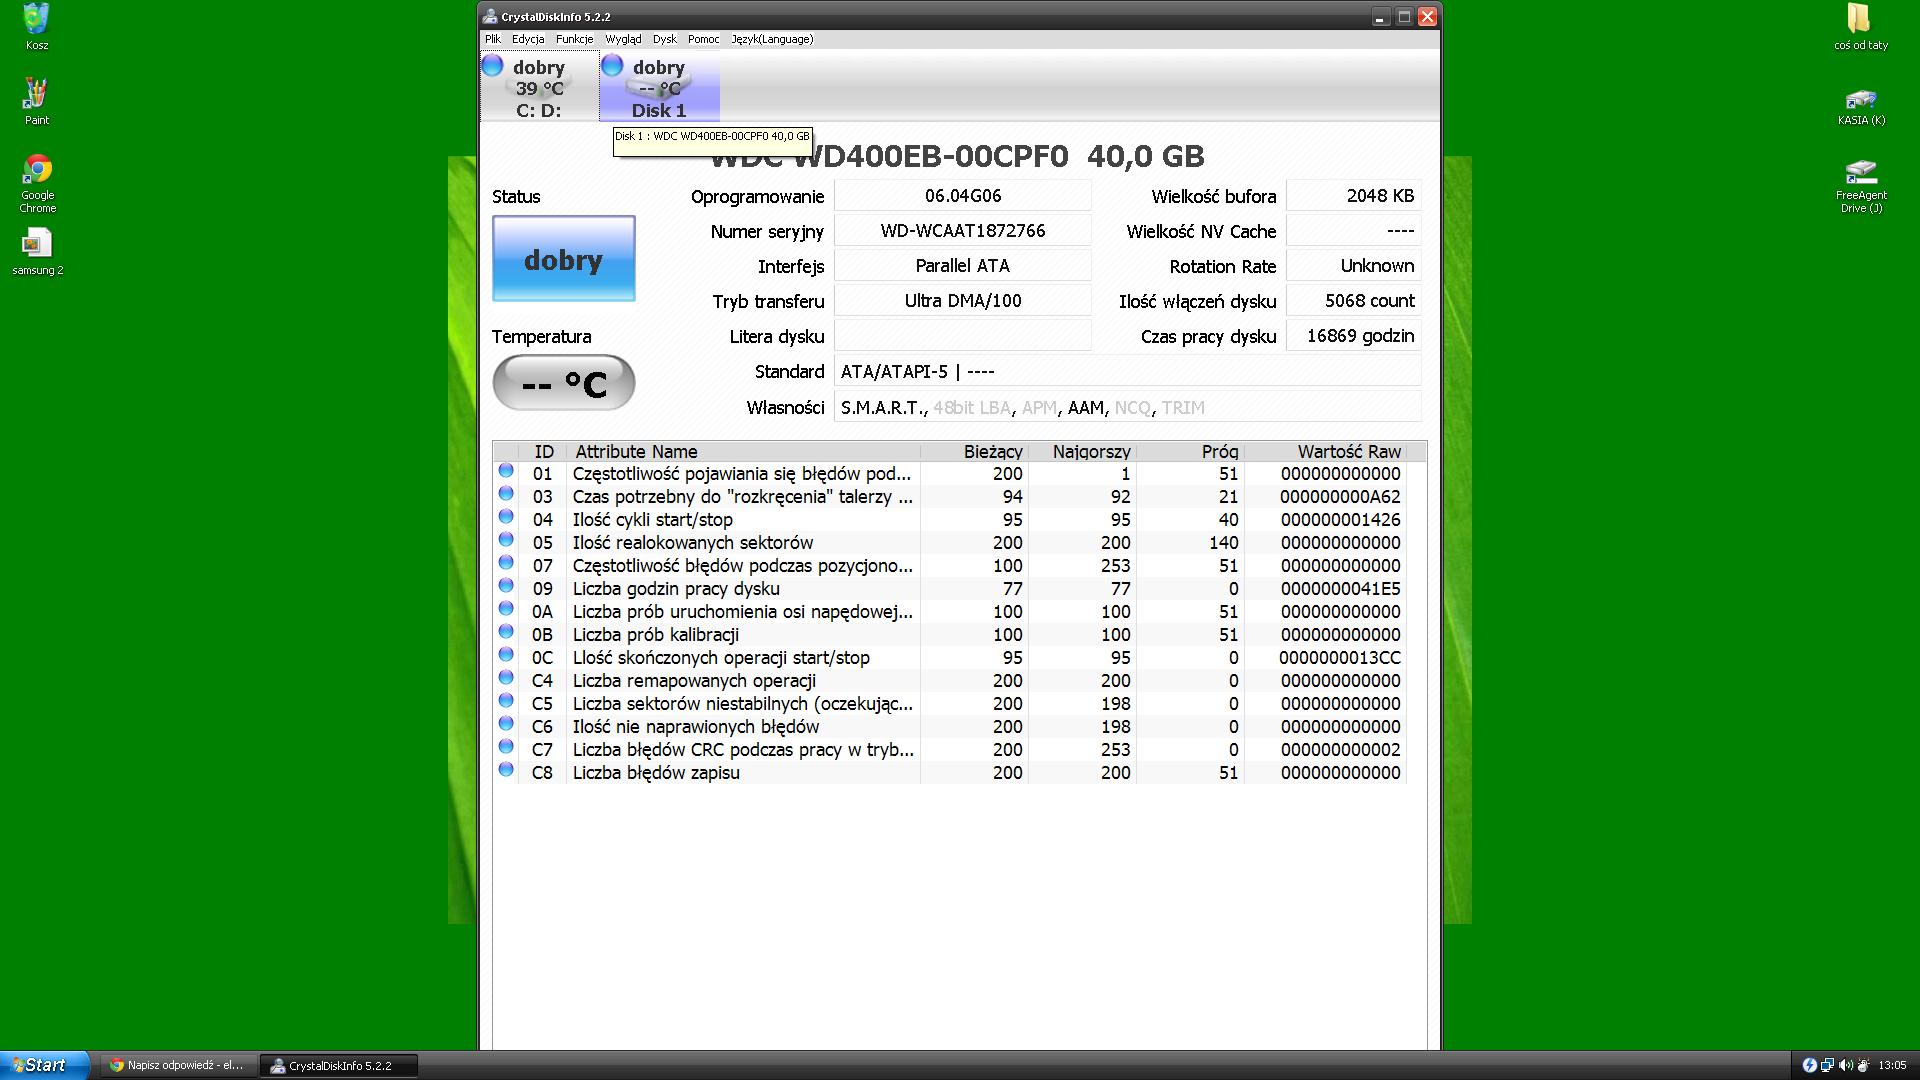Click the status orb for attribute 03
The height and width of the screenshot is (1080, 1920).
(x=506, y=494)
